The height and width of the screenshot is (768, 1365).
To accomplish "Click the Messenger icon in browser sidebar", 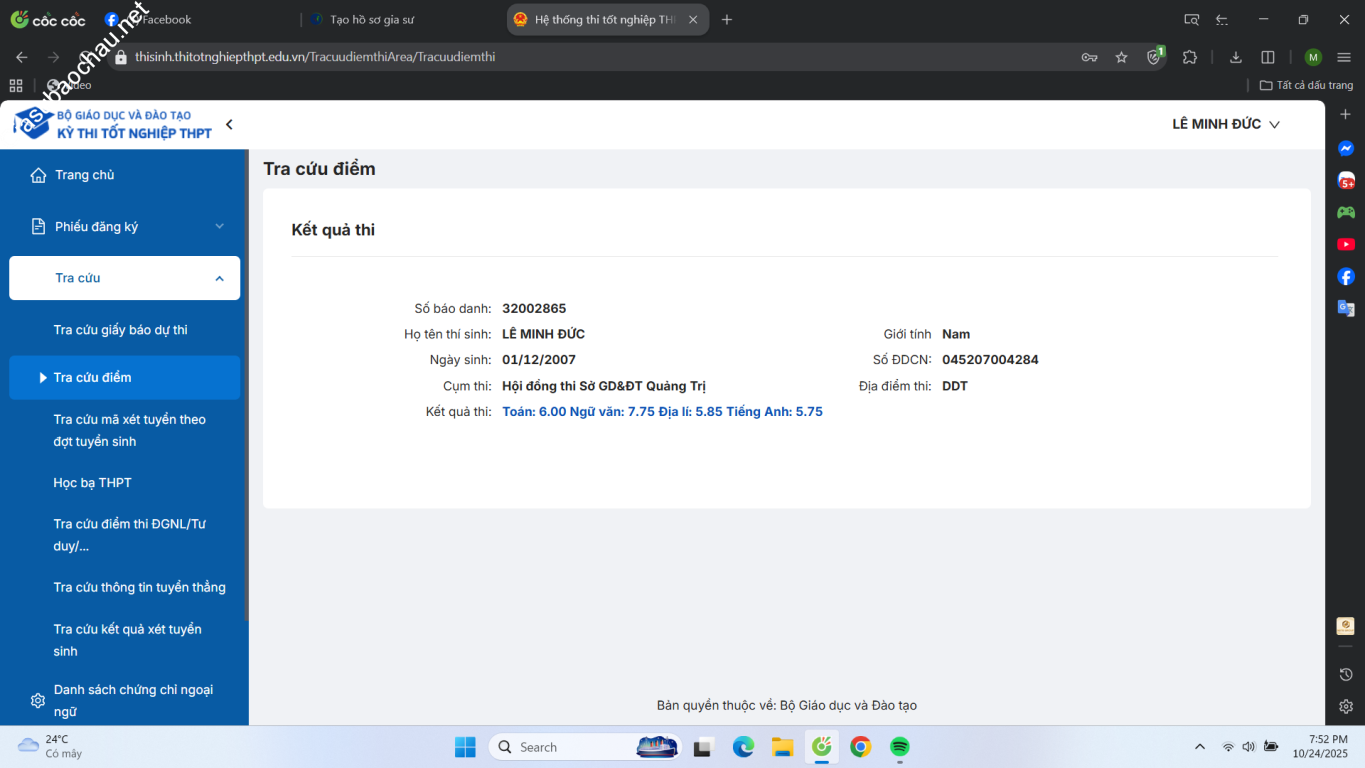I will tap(1346, 149).
